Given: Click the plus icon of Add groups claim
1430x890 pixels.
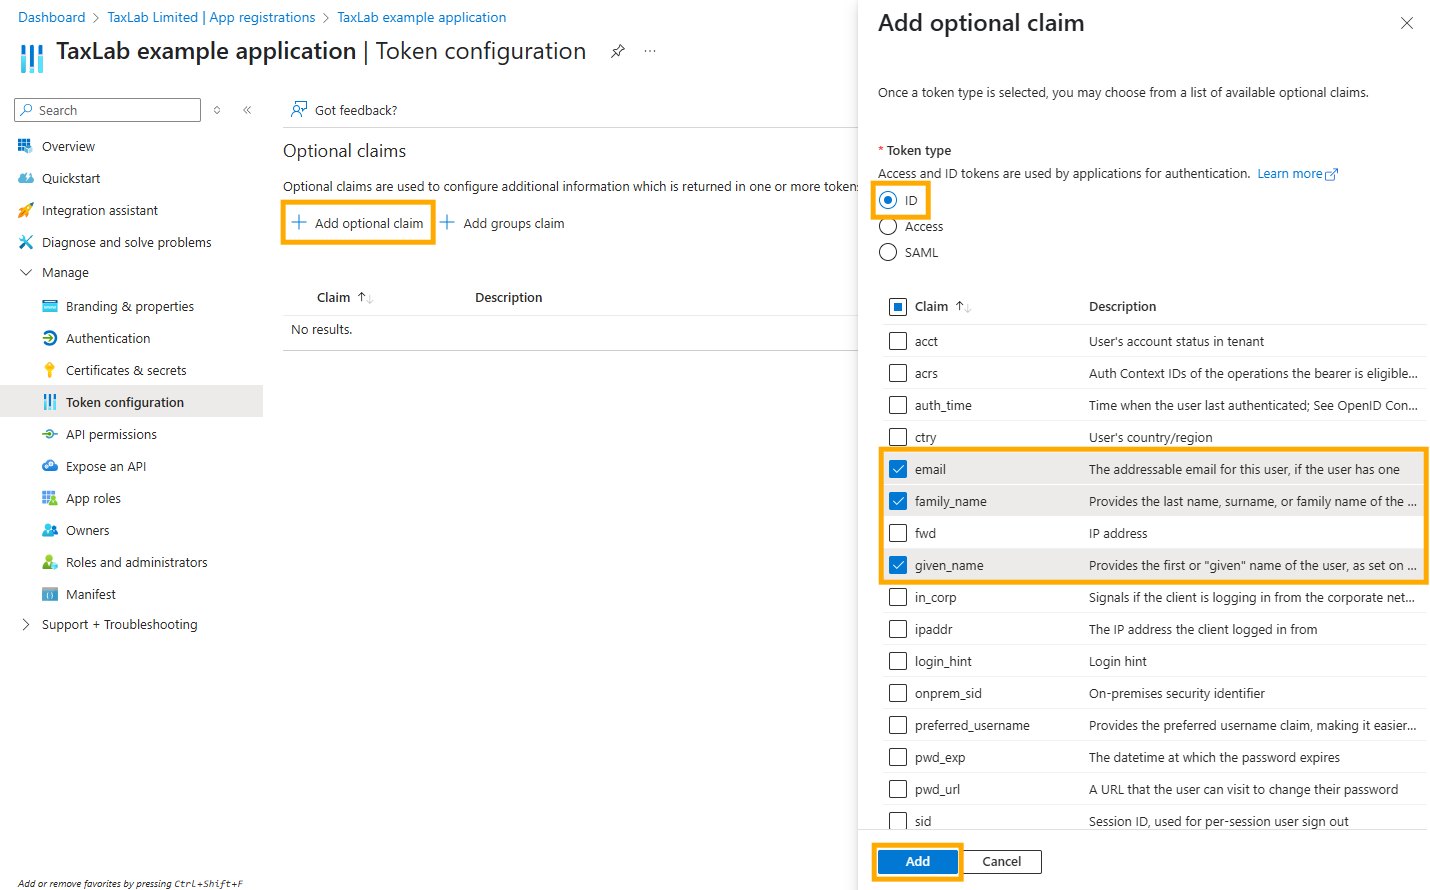Looking at the screenshot, I should tap(447, 222).
